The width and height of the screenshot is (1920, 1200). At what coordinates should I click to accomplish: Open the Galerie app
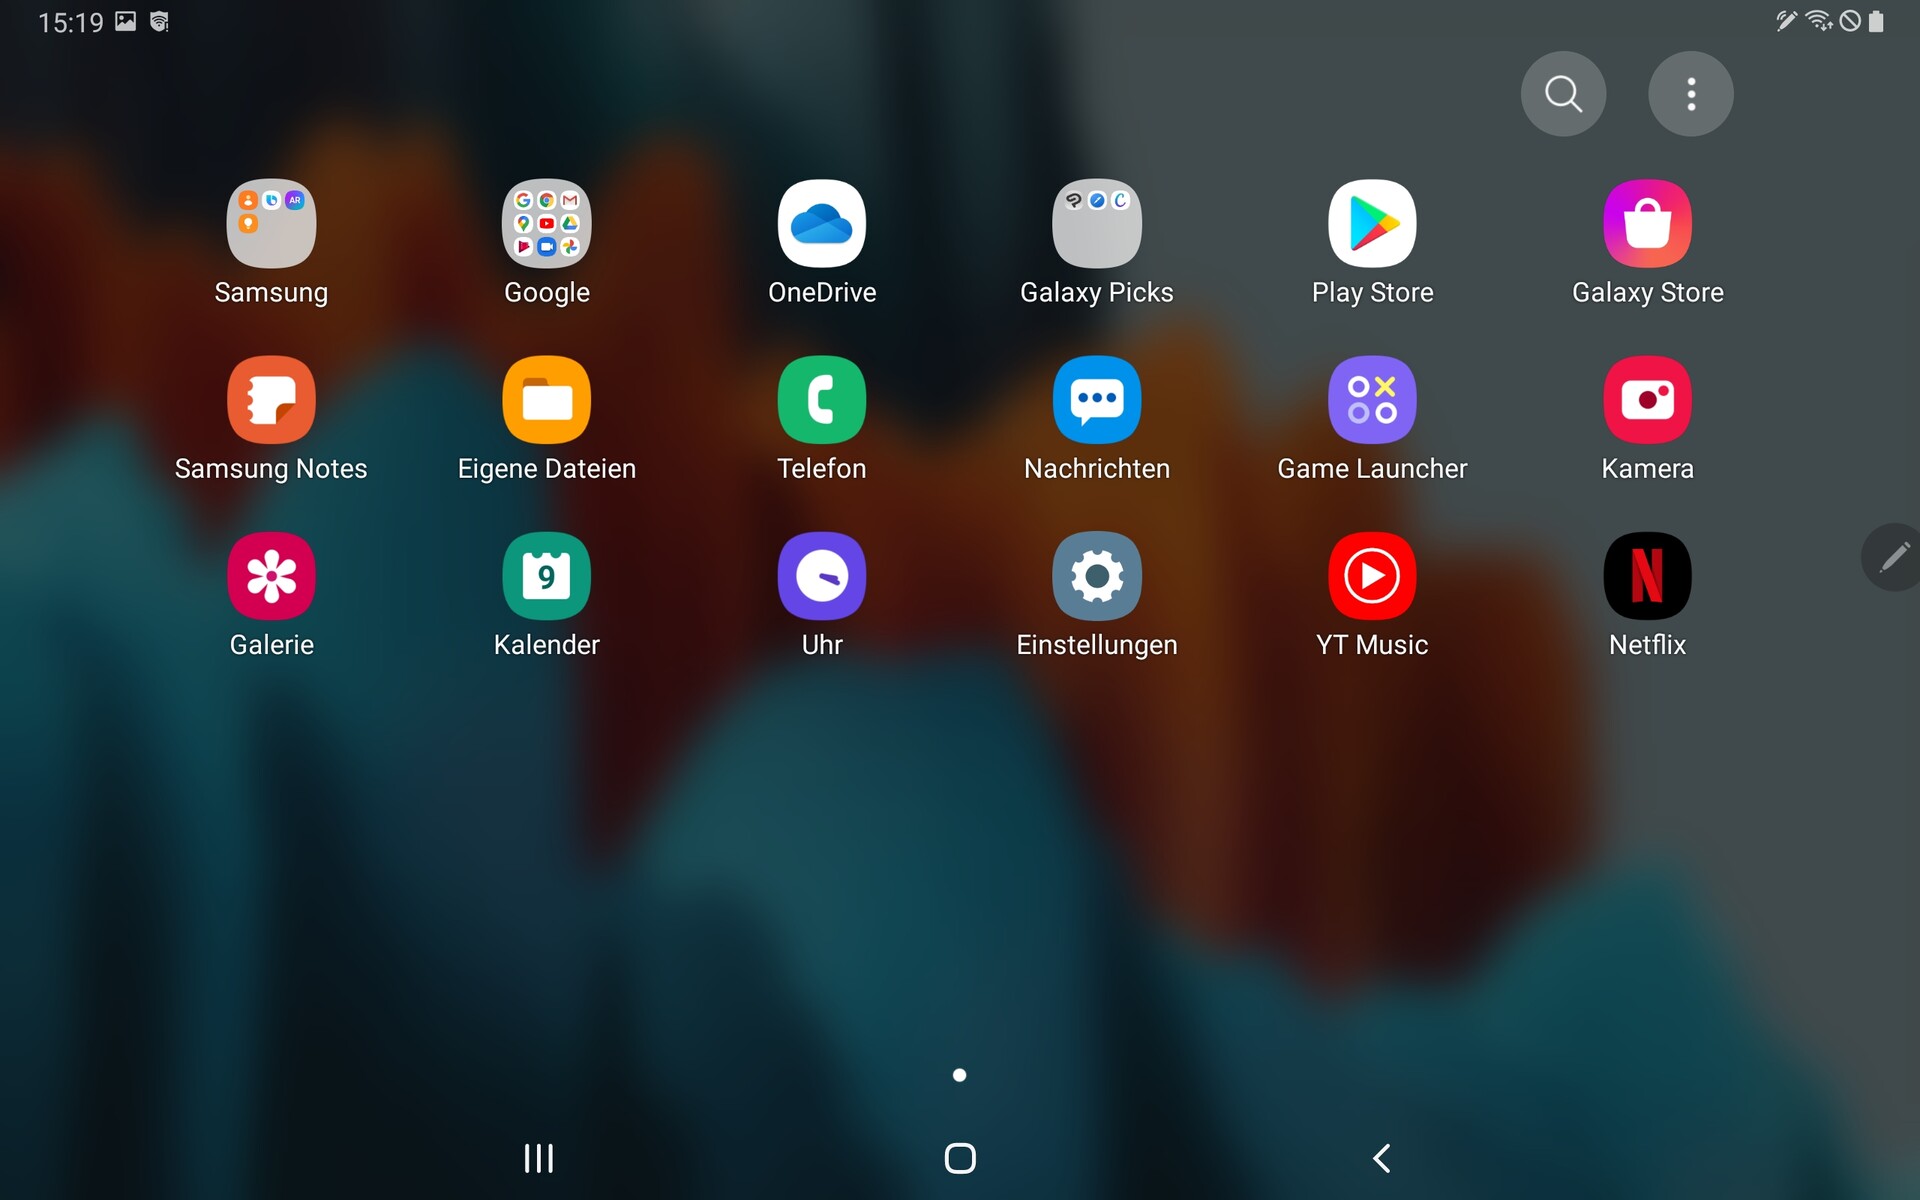tap(271, 576)
